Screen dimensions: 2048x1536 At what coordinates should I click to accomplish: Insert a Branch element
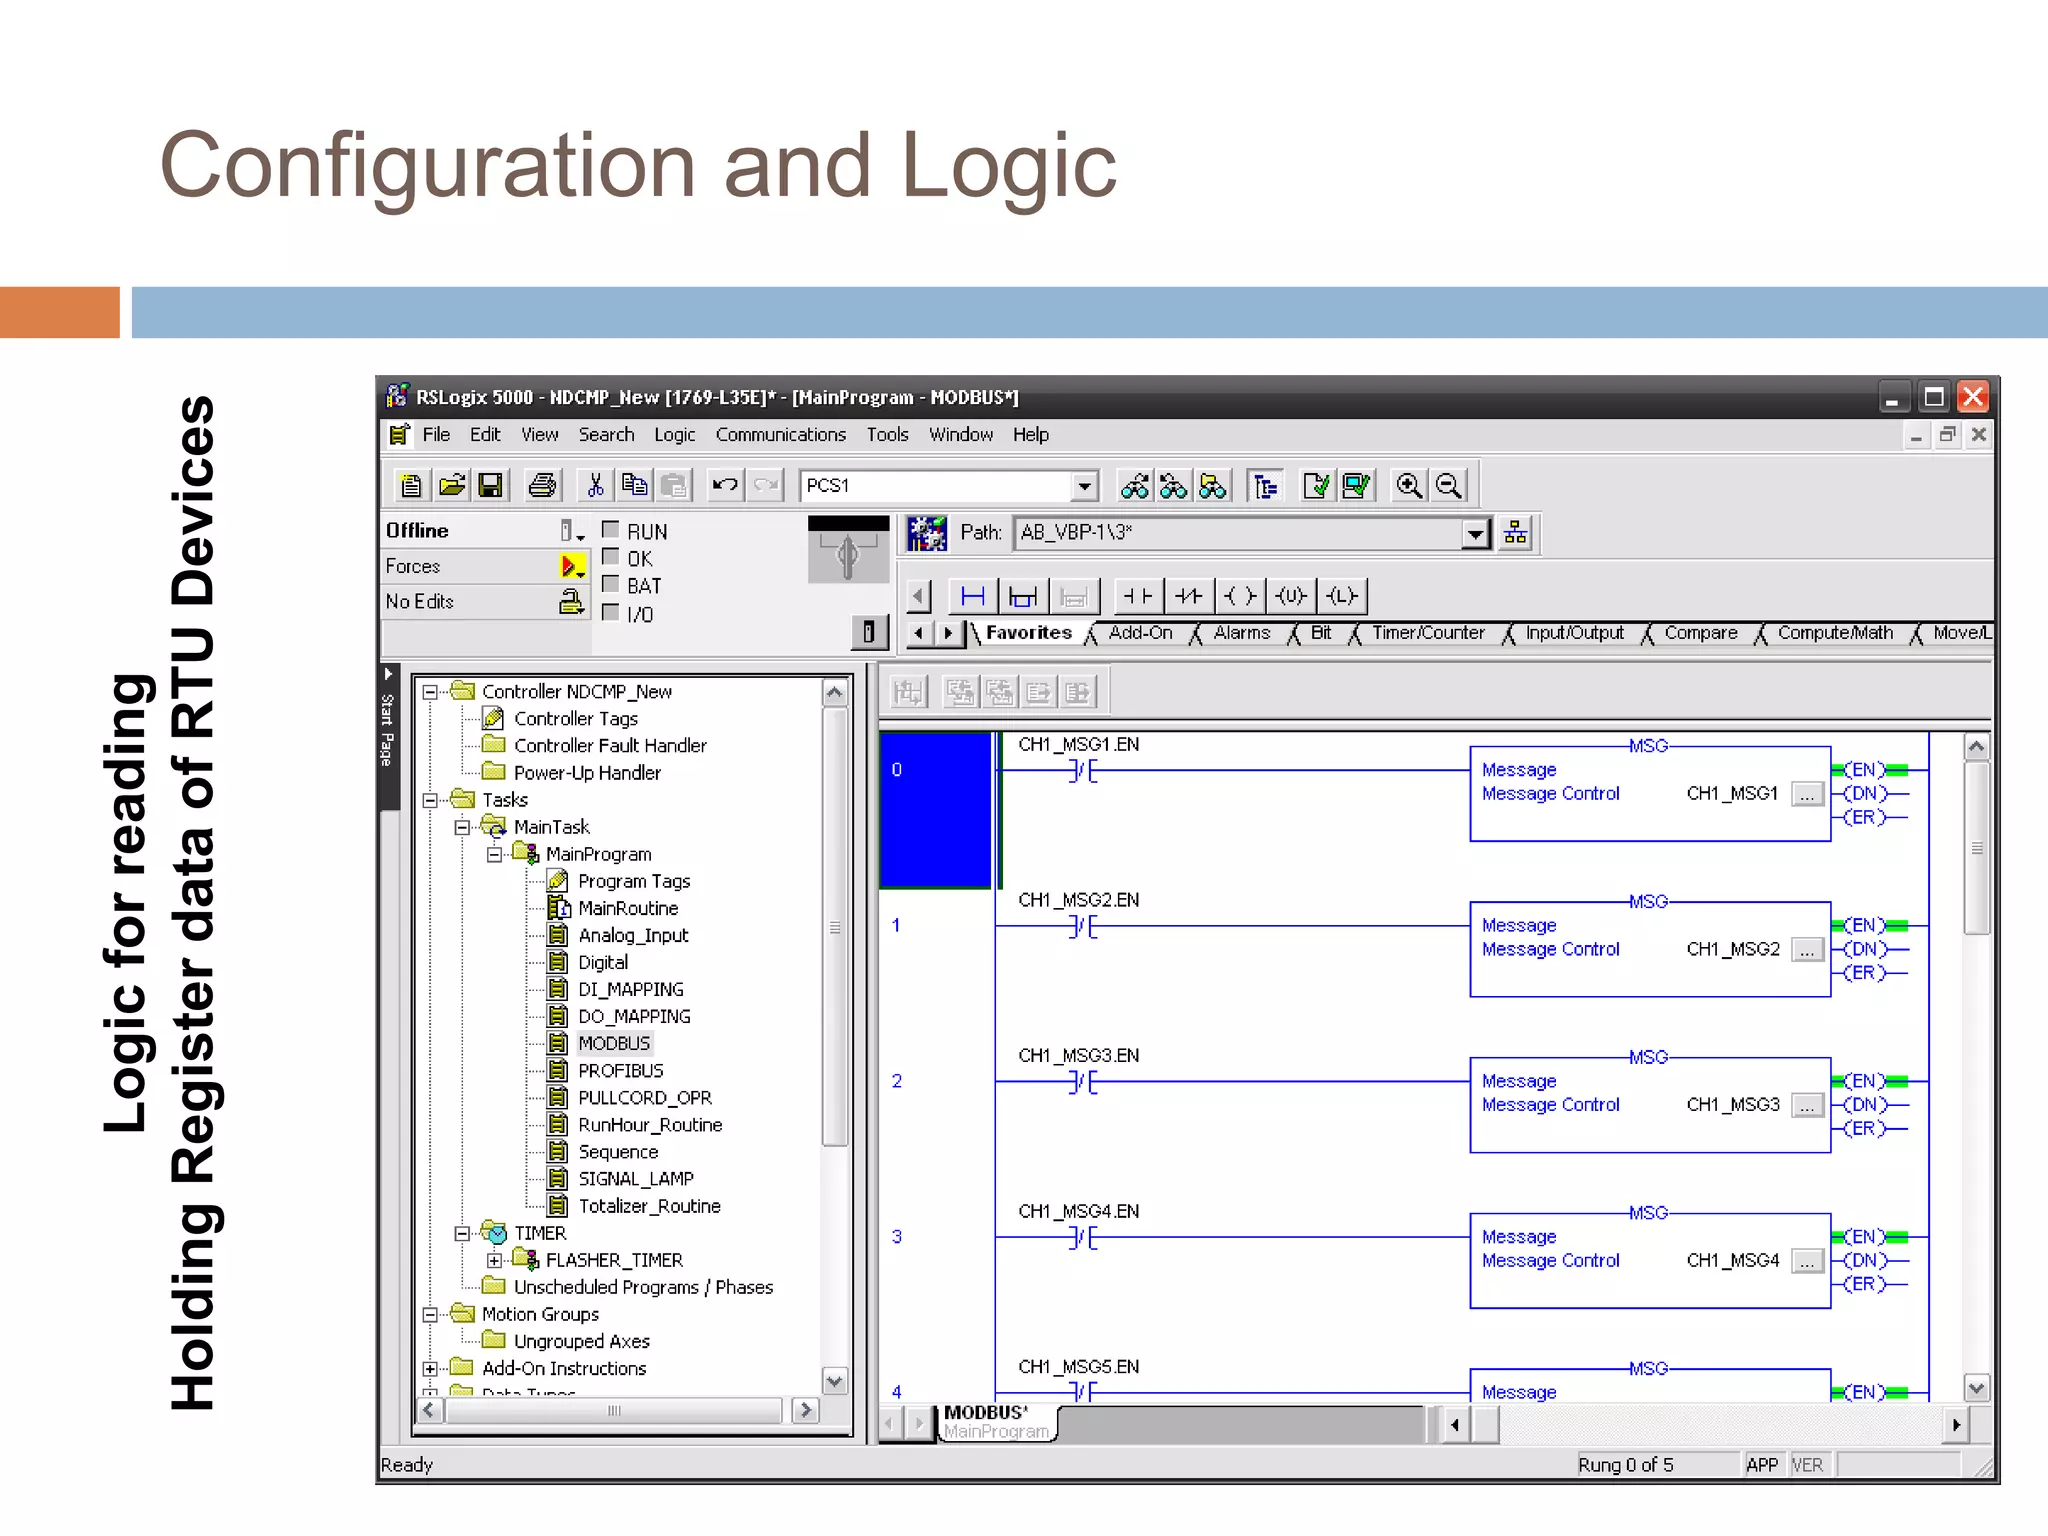pos(1023,597)
